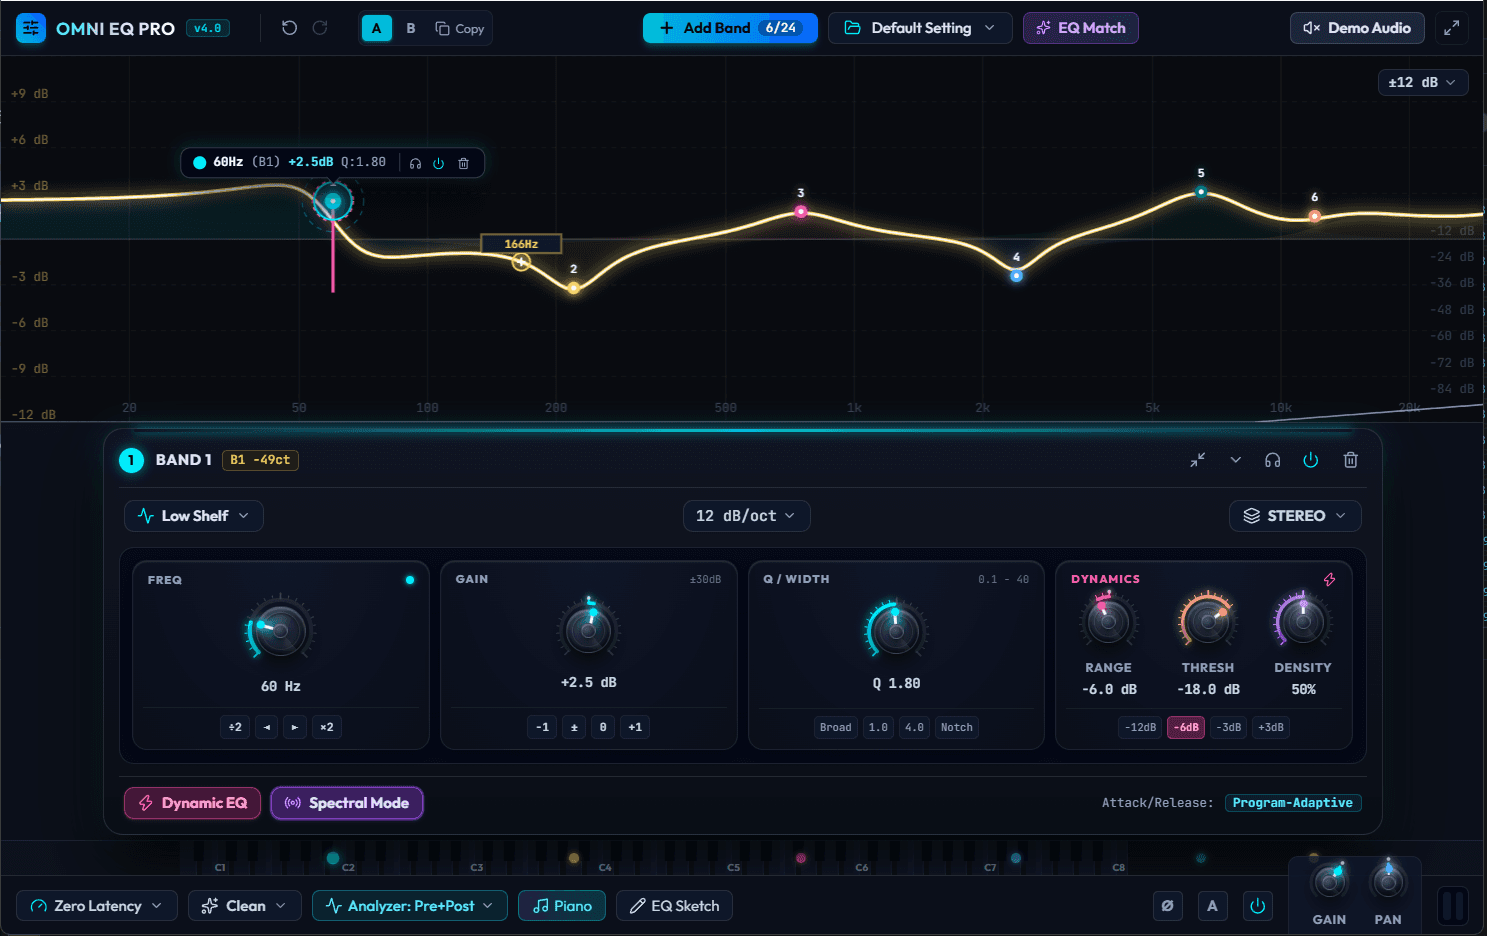Click the THRESH knob
This screenshot has height=936, width=1487.
(x=1208, y=621)
